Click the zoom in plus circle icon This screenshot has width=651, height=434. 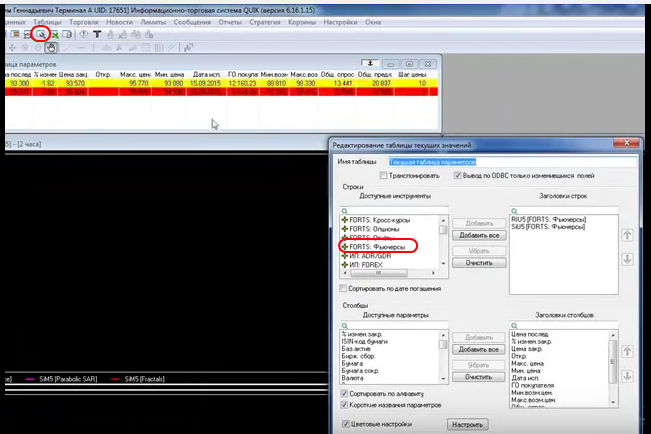[25, 48]
